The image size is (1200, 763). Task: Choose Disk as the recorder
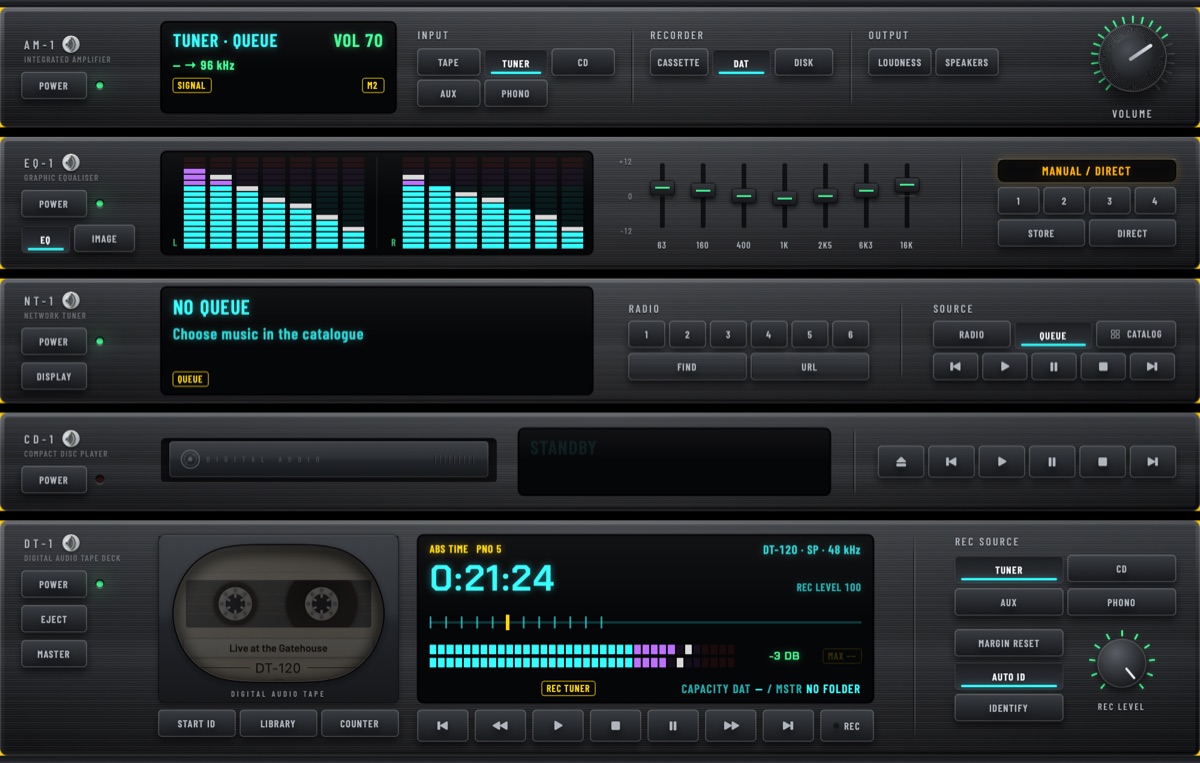pyautogui.click(x=804, y=62)
